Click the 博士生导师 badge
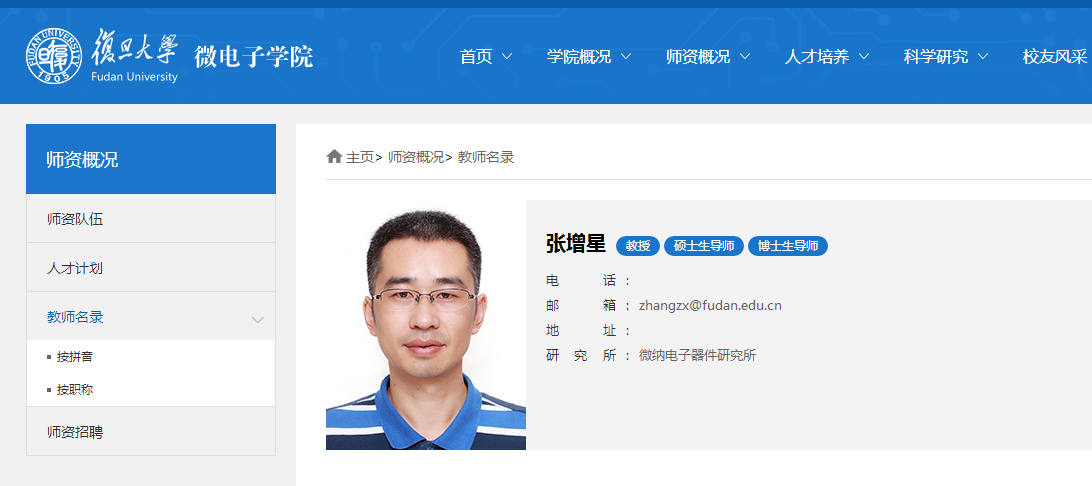This screenshot has width=1092, height=486. (x=788, y=246)
